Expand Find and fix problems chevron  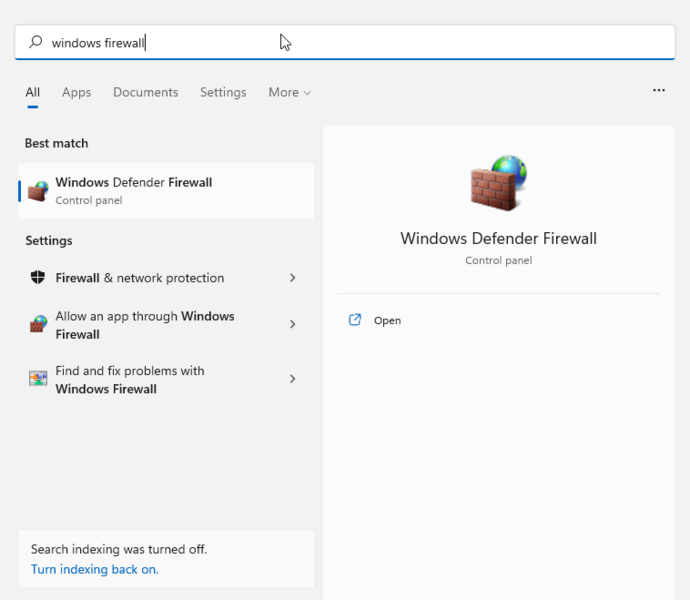click(x=293, y=379)
